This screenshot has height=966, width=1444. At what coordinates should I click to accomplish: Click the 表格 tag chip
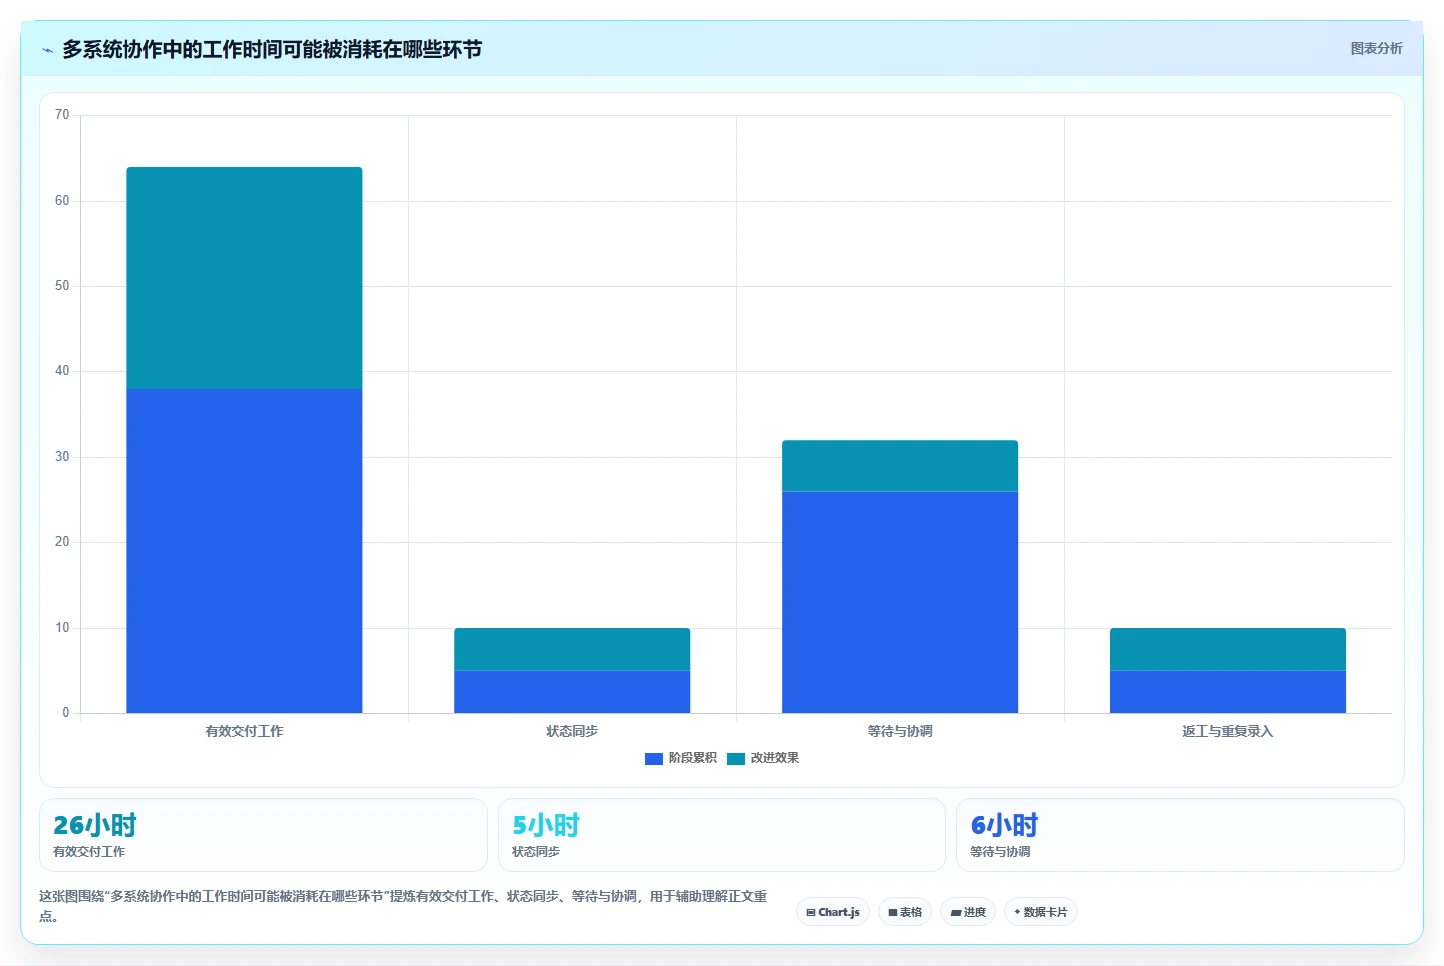coord(905,912)
